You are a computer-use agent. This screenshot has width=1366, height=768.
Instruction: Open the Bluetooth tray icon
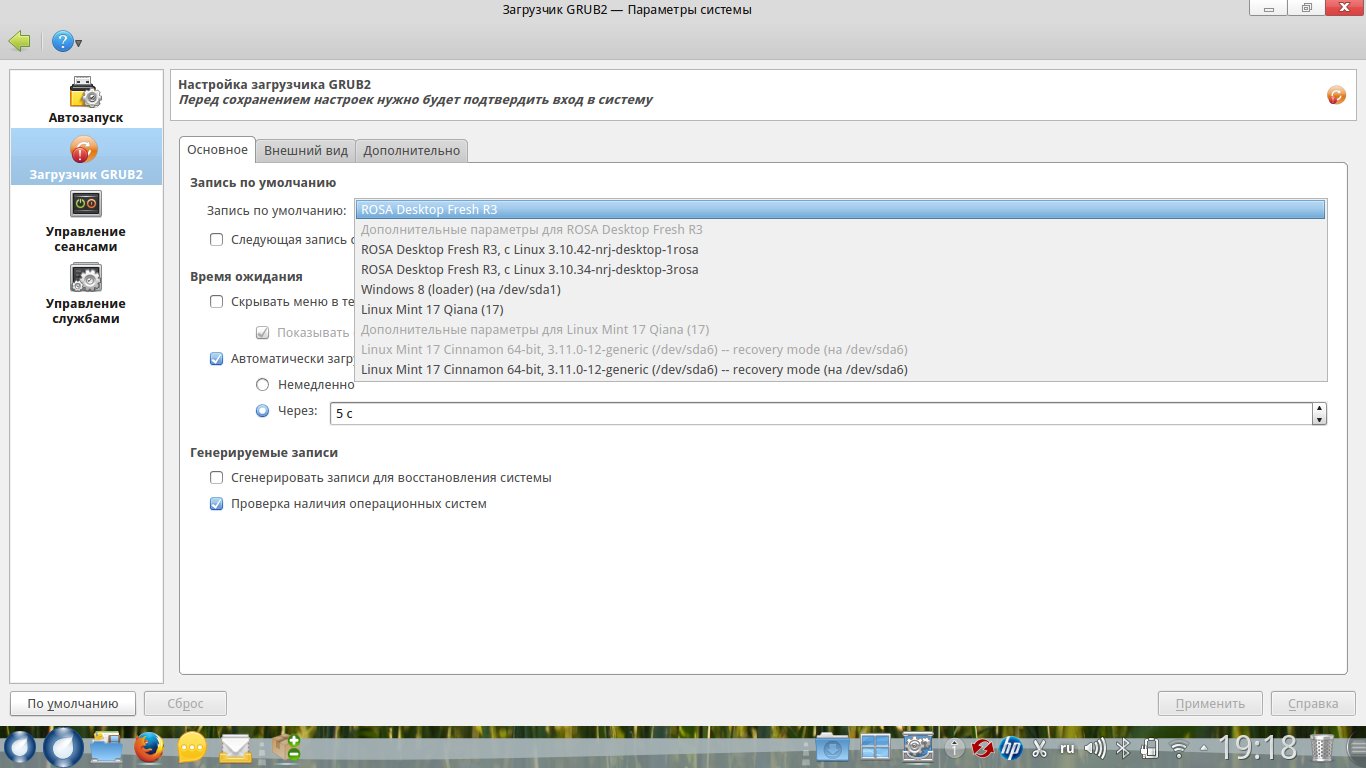1123,748
